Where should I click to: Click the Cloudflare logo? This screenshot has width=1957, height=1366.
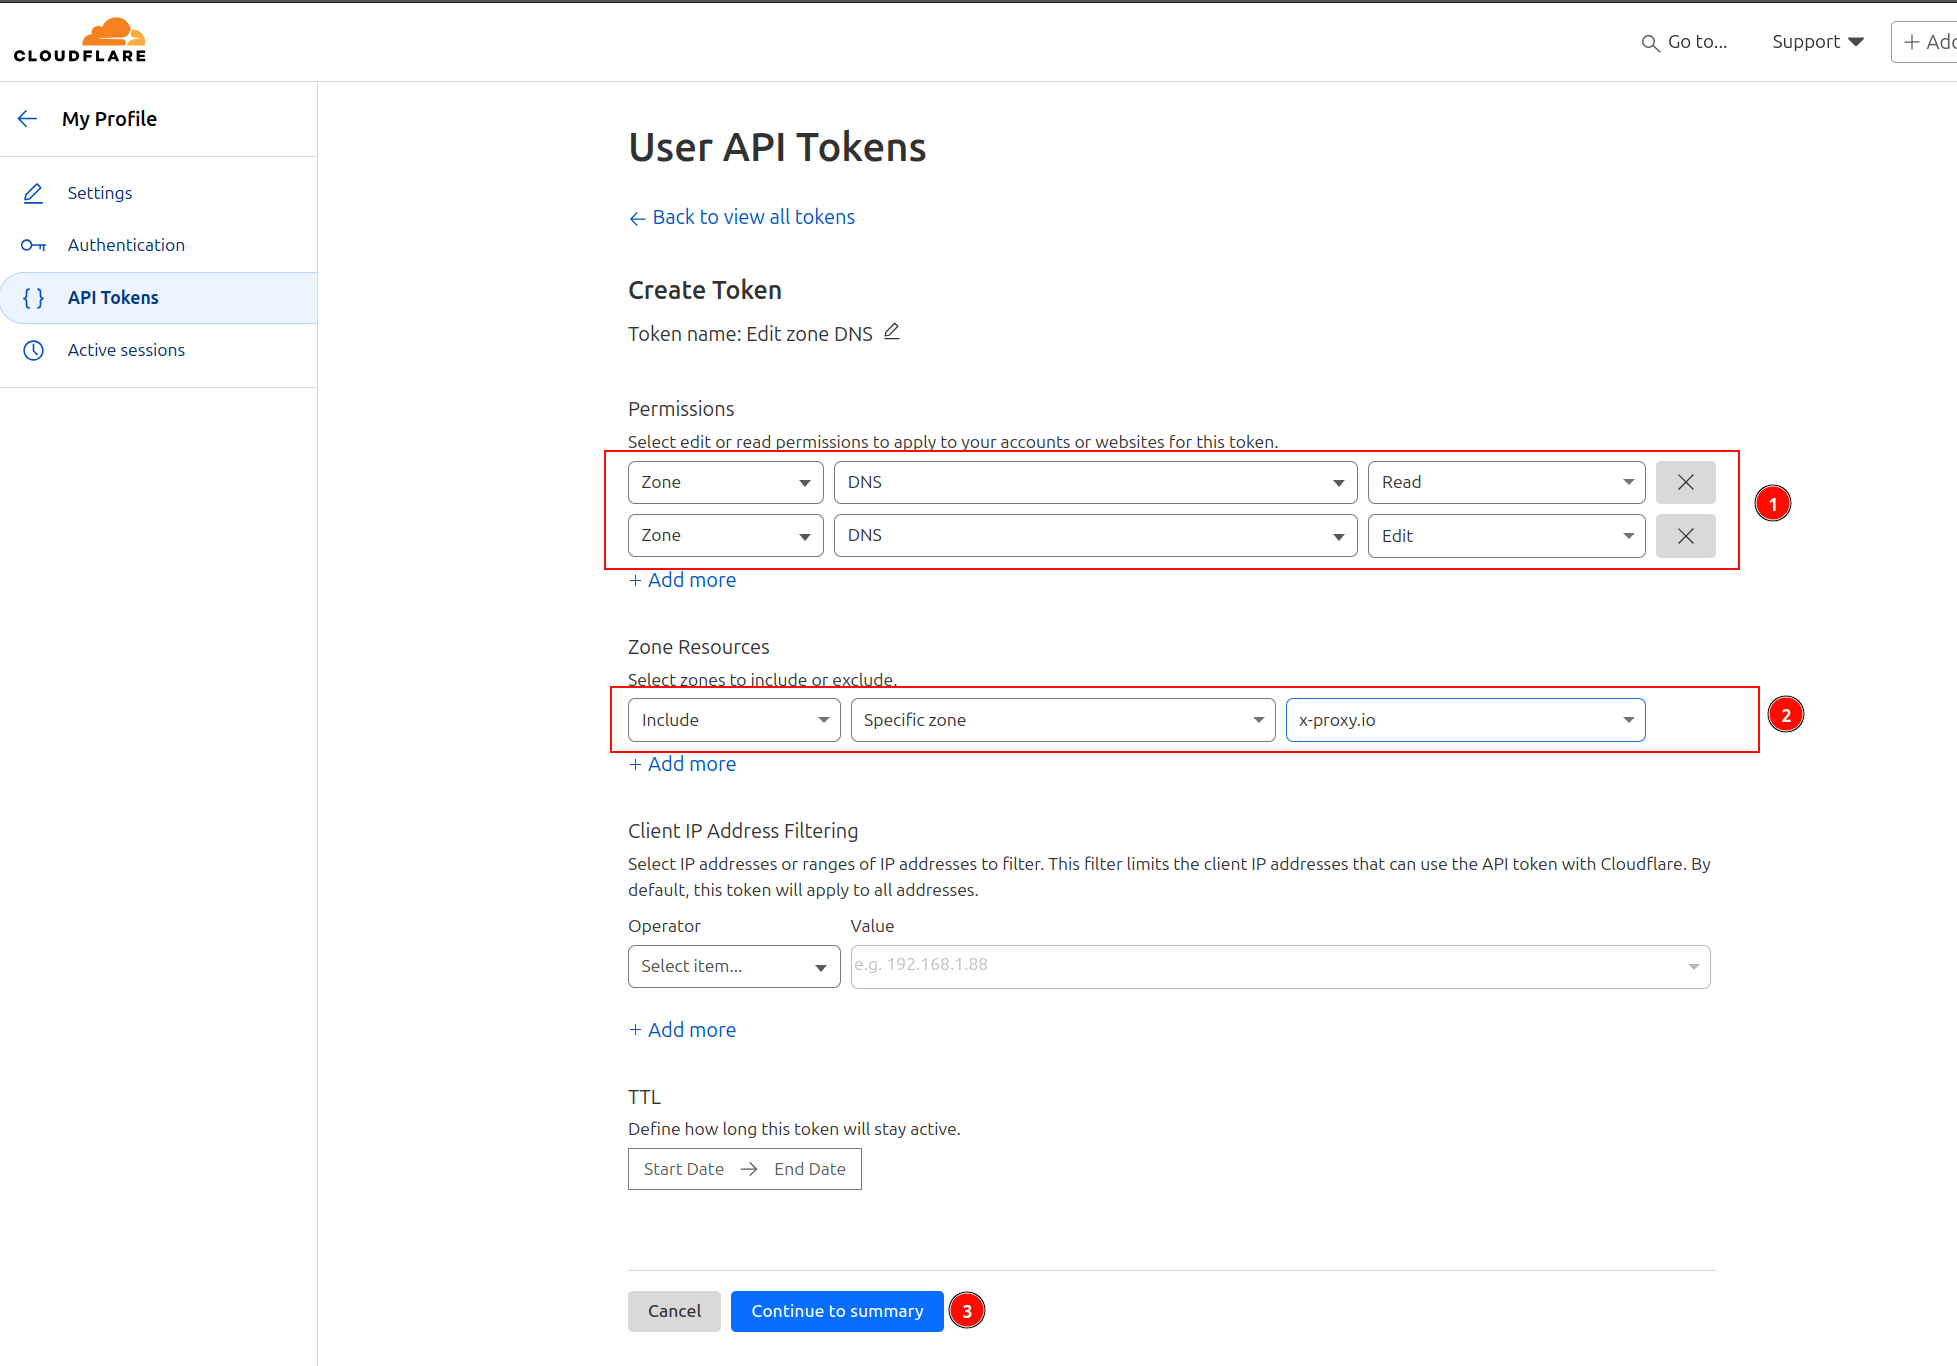(80, 41)
